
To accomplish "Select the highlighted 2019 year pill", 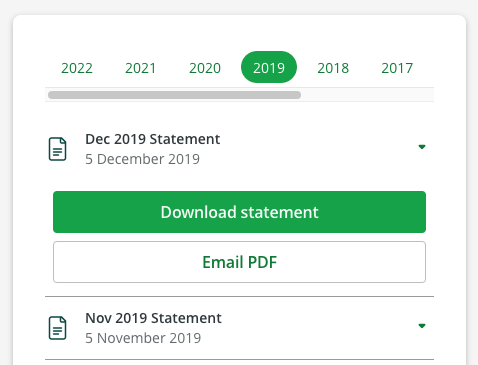I will tap(269, 67).
